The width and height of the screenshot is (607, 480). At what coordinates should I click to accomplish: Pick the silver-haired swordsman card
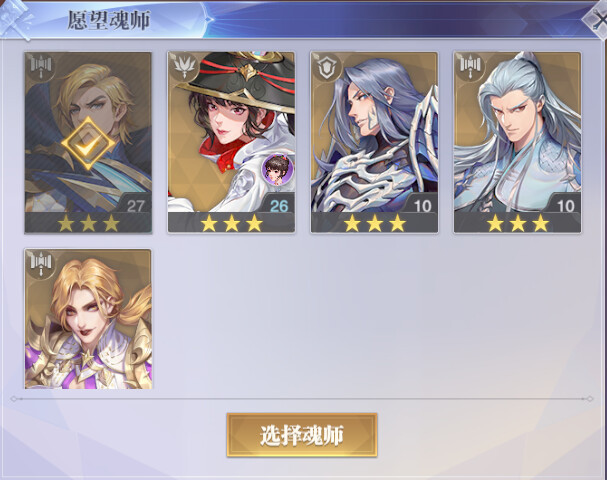tap(518, 142)
